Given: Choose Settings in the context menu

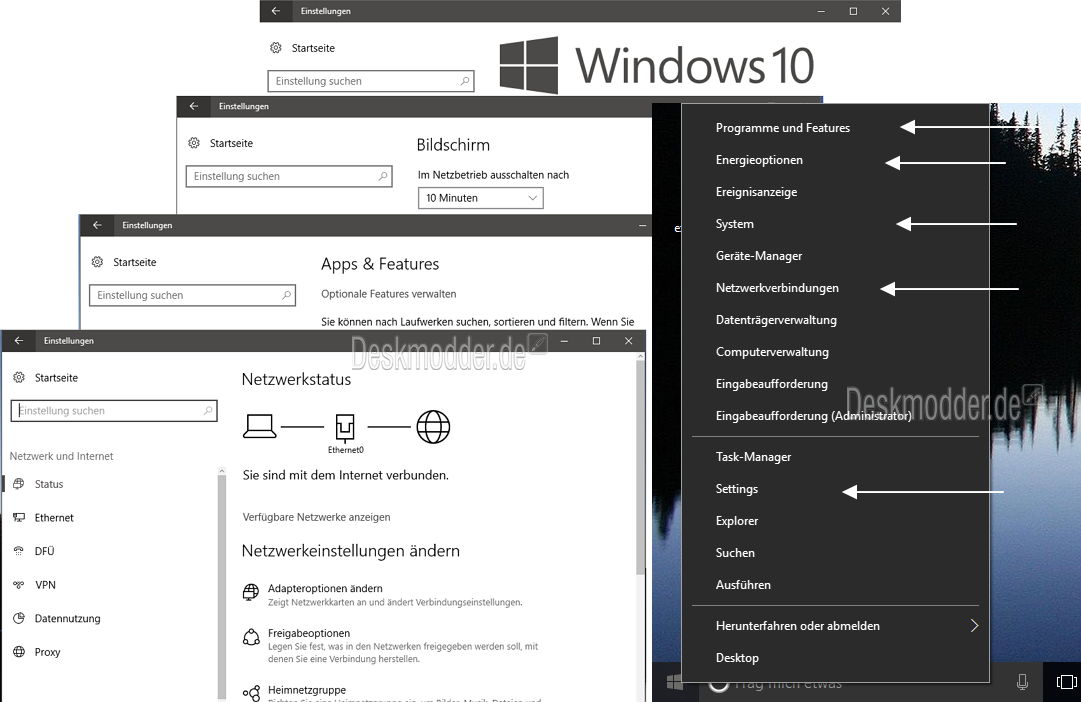Looking at the screenshot, I should tap(736, 489).
